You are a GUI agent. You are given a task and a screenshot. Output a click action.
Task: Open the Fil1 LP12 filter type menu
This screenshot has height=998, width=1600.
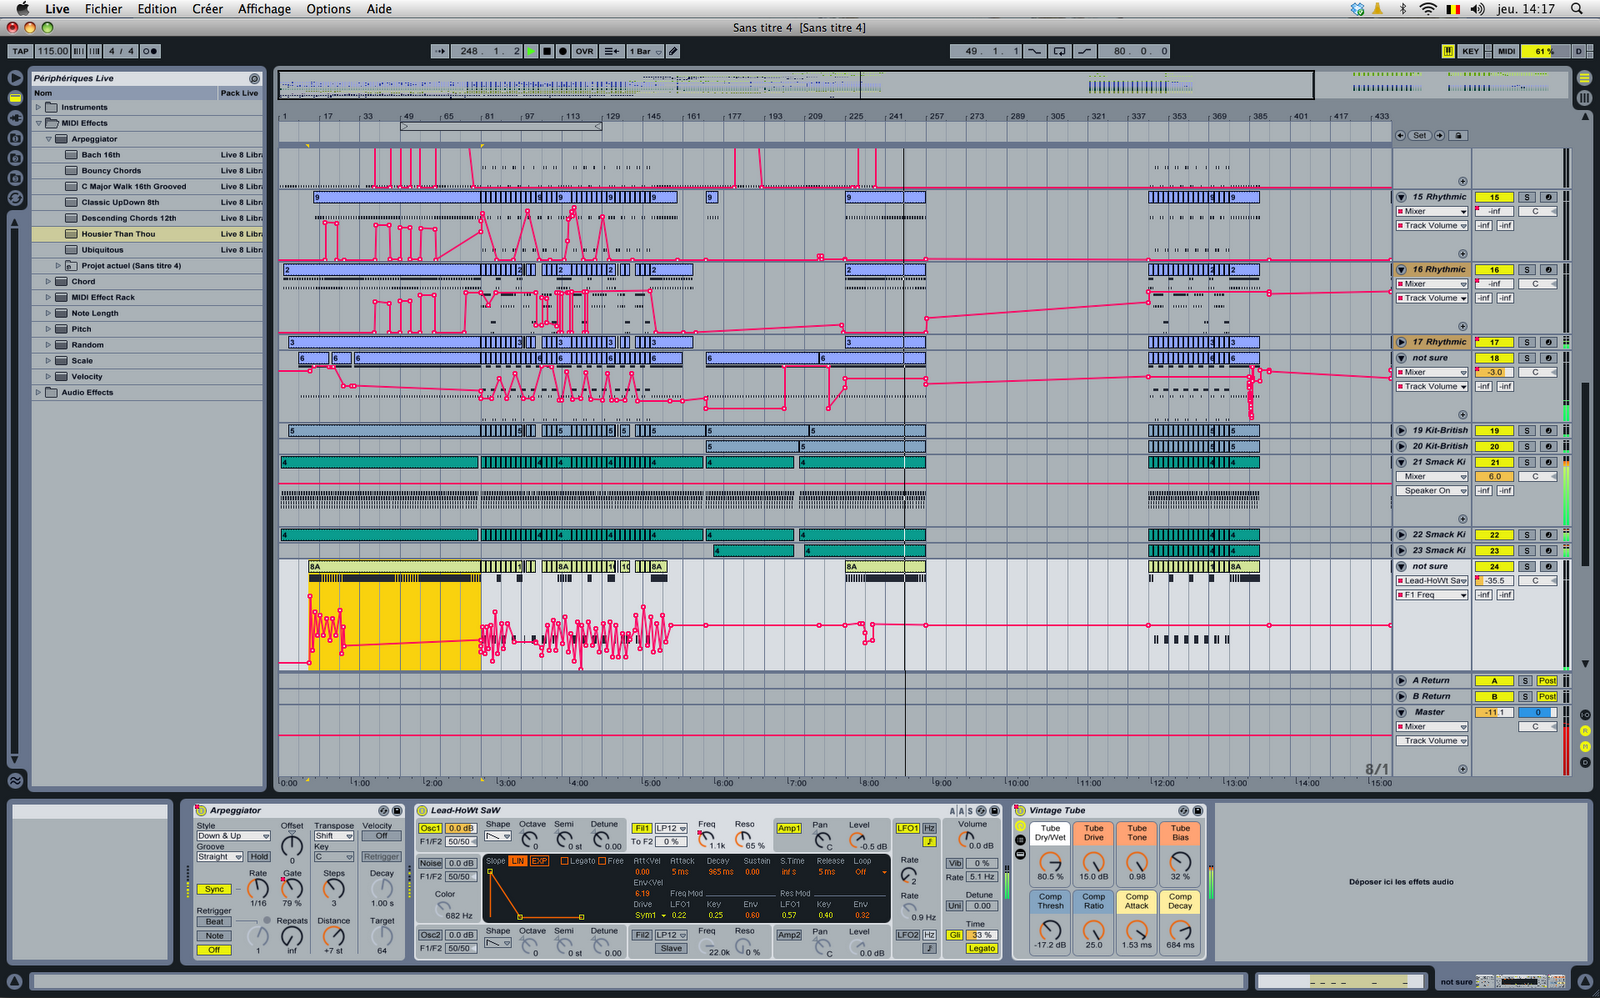click(x=671, y=829)
